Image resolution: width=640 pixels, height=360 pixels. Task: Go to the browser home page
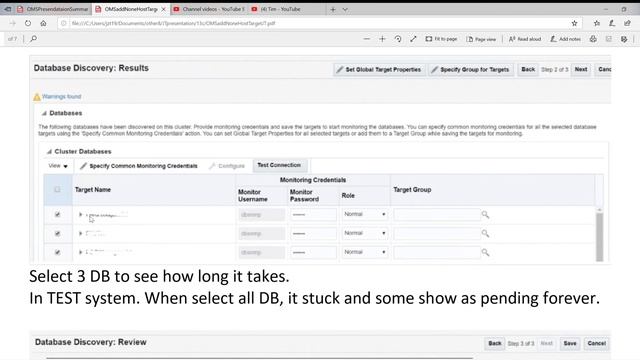43,23
